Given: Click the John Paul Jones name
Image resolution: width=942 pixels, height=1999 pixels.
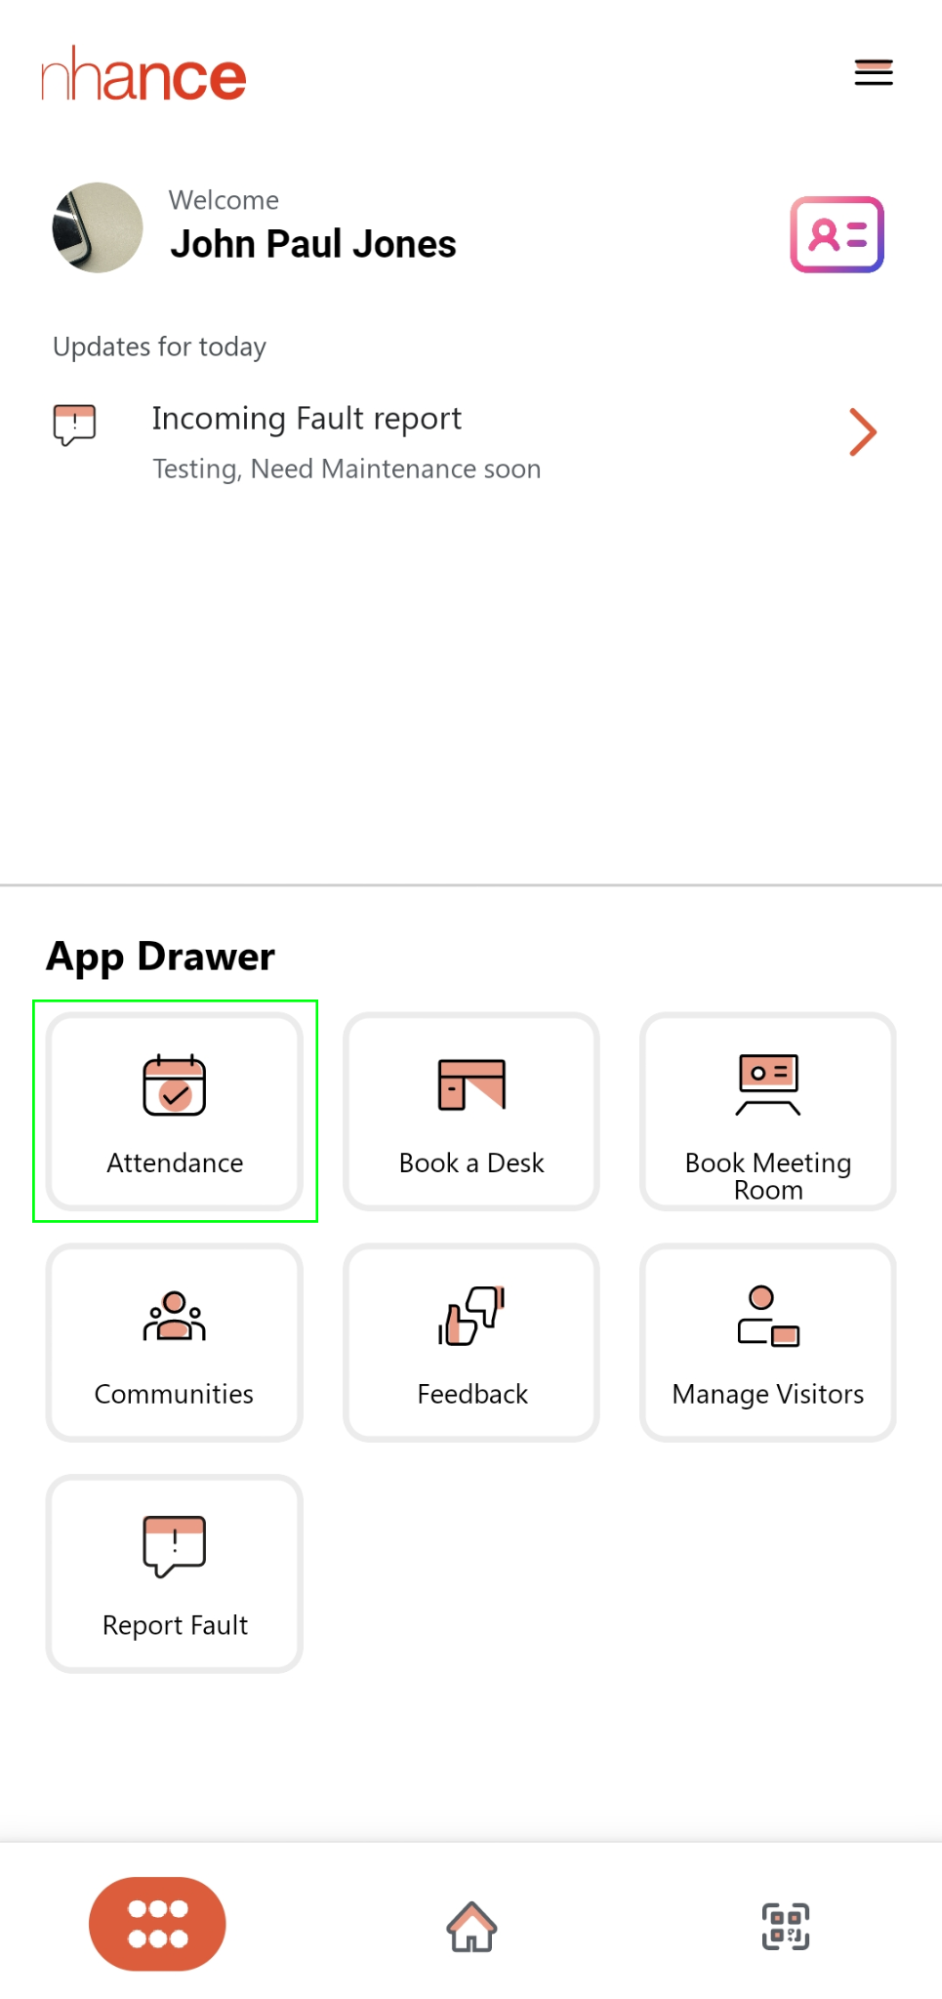Looking at the screenshot, I should click(313, 244).
